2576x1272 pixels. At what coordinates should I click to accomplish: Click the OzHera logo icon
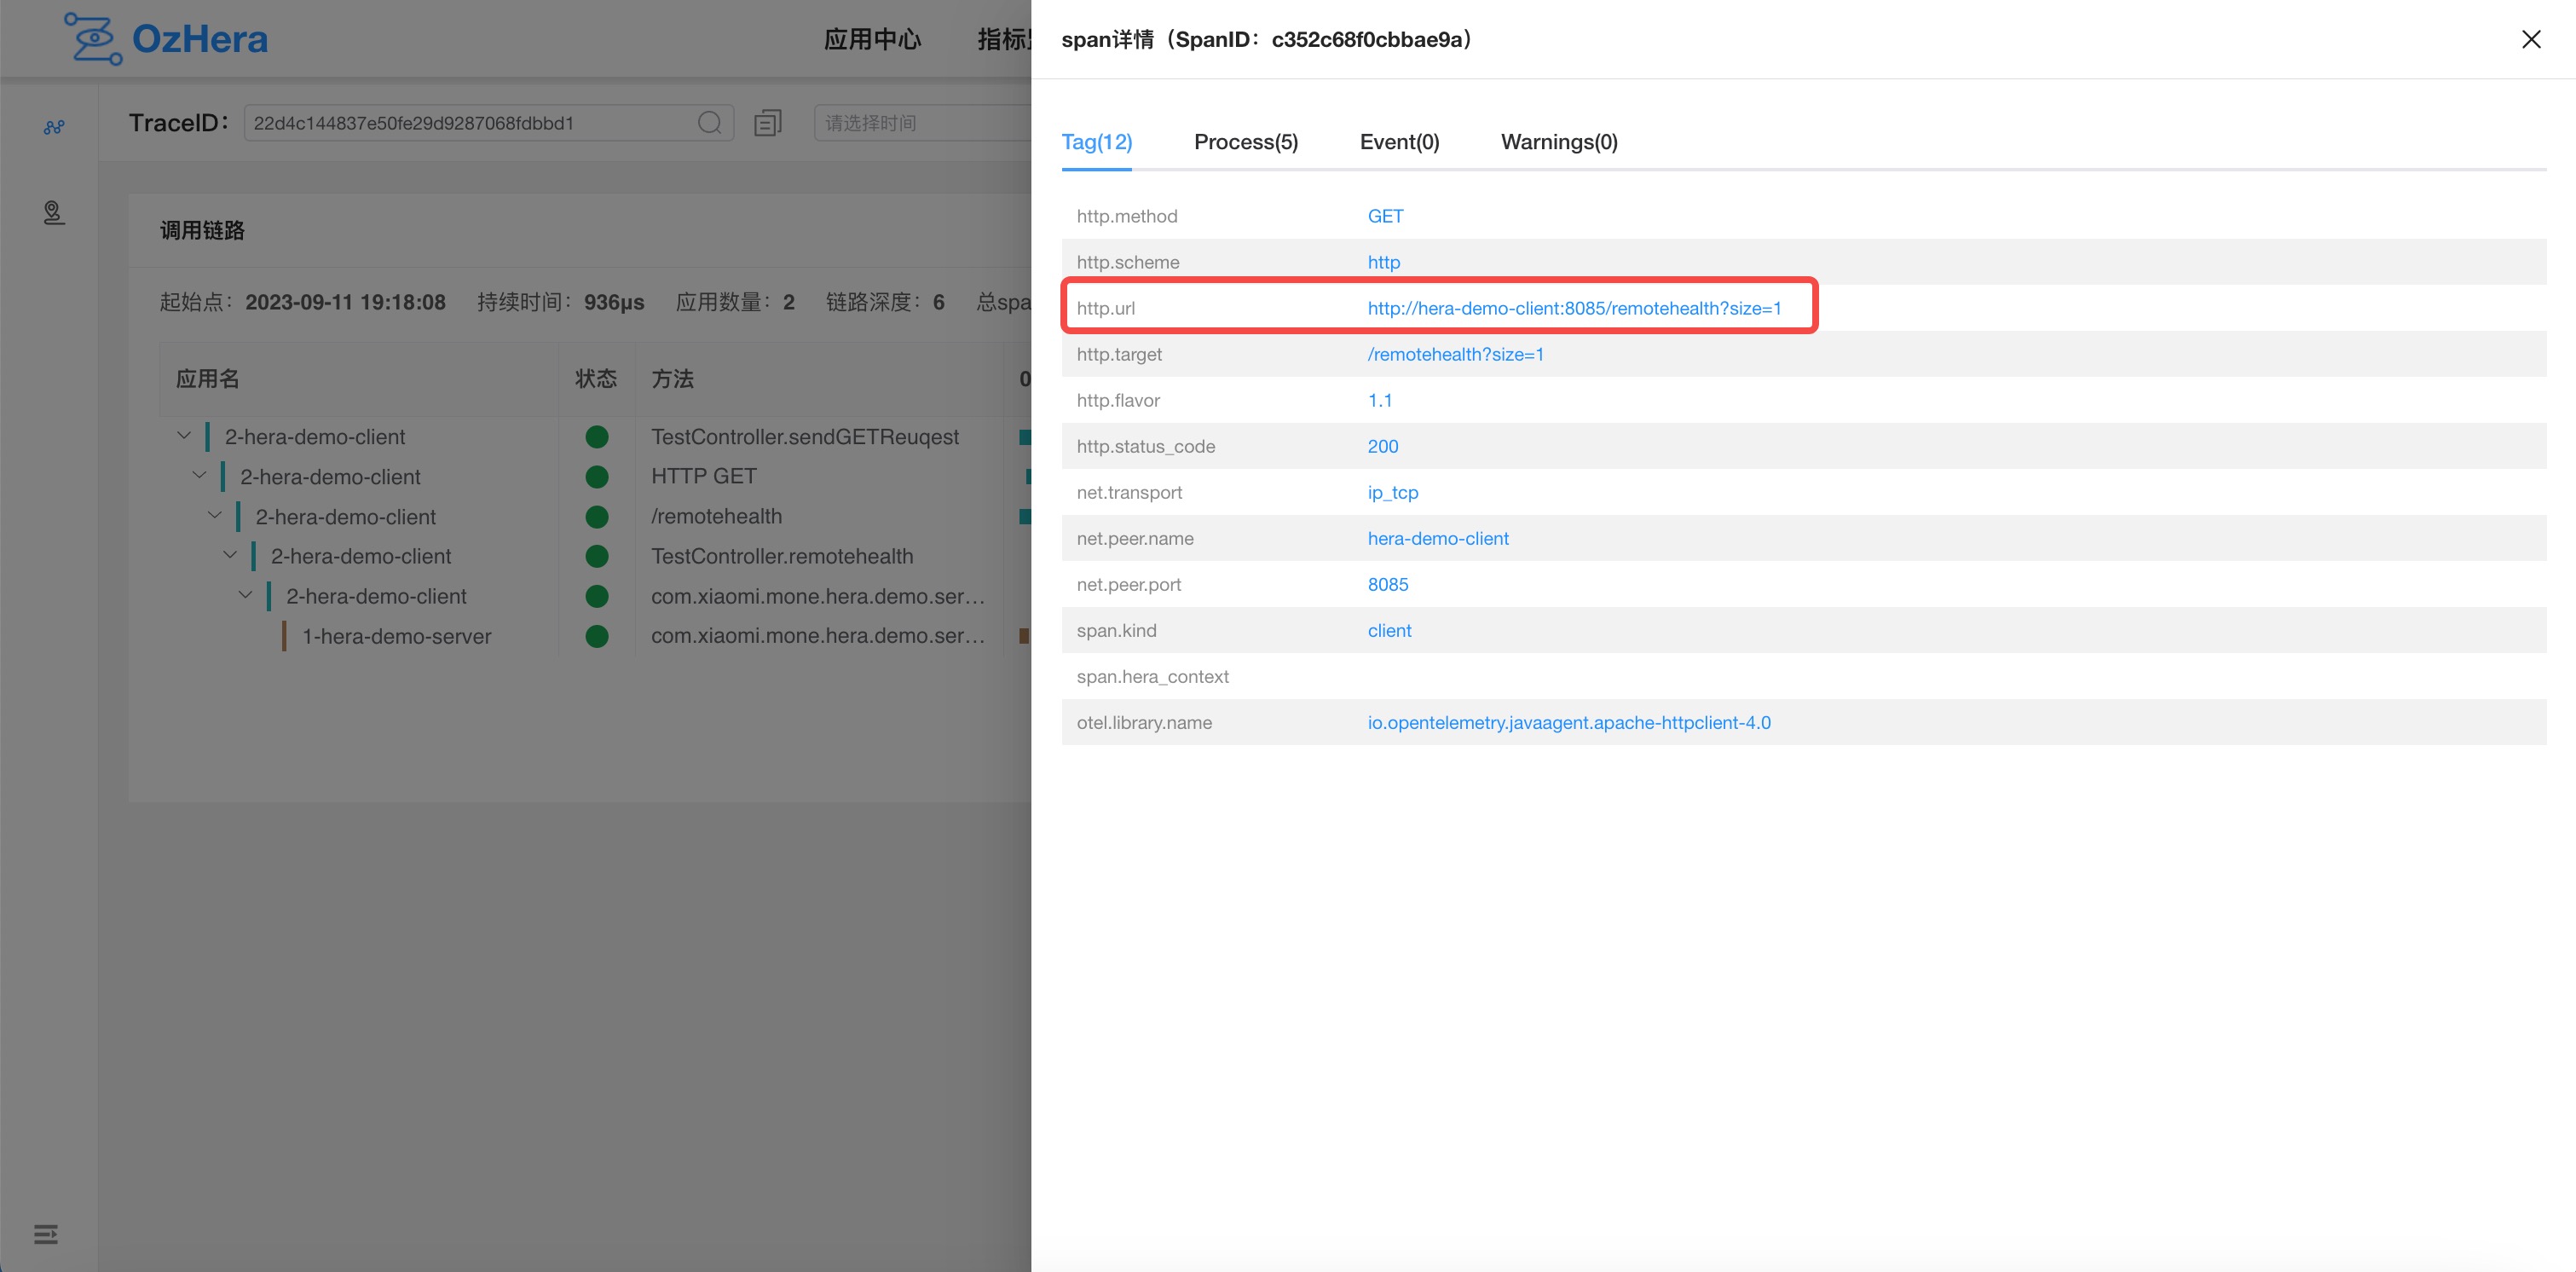click(92, 38)
